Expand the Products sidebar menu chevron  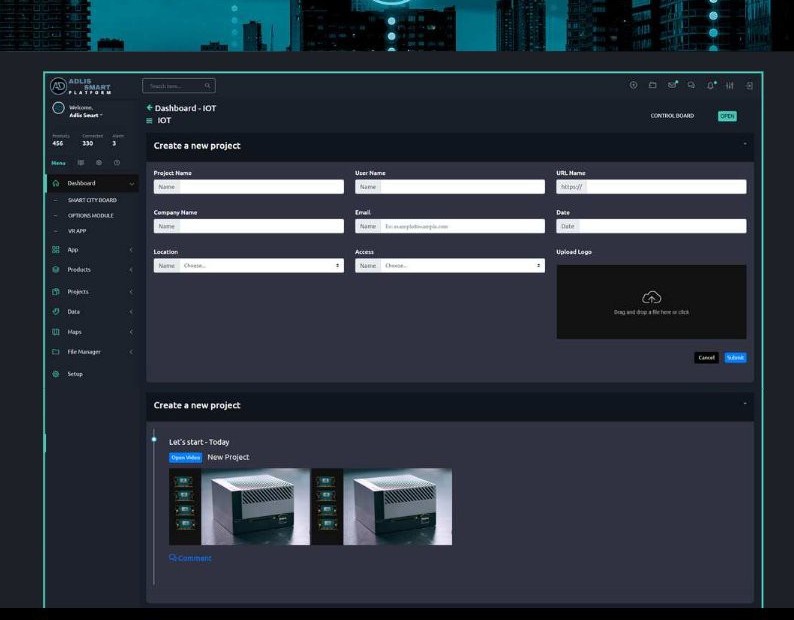(x=131, y=270)
